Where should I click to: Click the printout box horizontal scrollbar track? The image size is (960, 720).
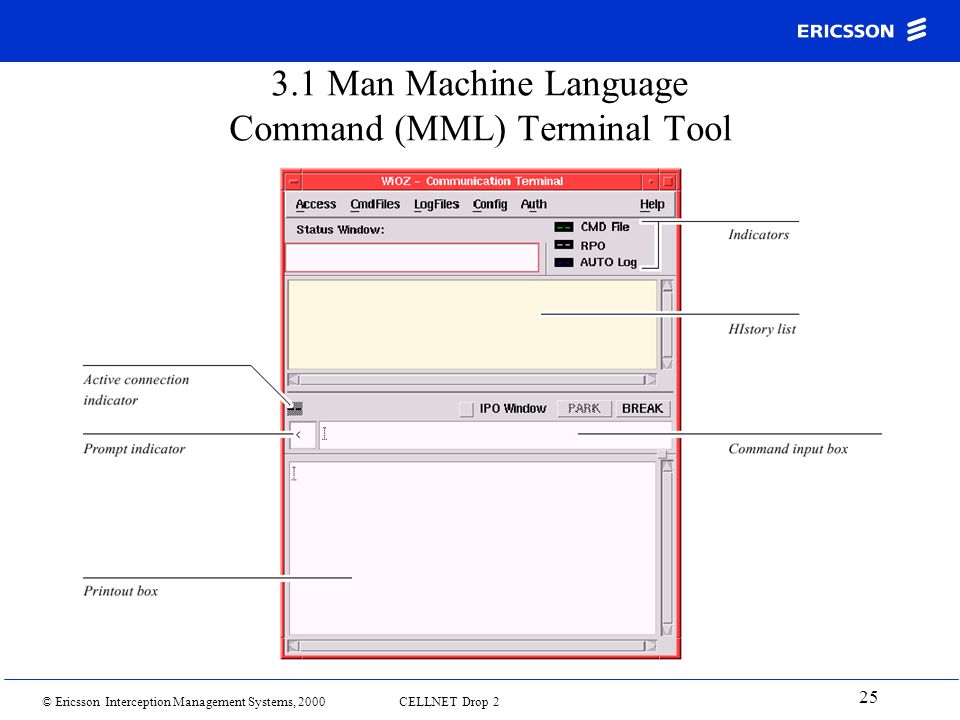pos(472,646)
